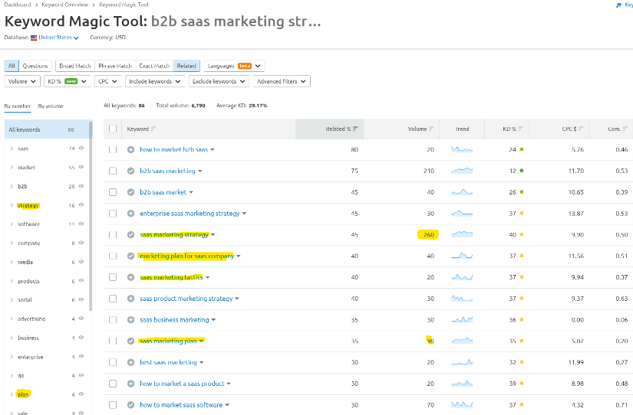Screen dimensions: 633x415
Task: Check the box for 'b2b saas marketing'
Action: (113, 171)
